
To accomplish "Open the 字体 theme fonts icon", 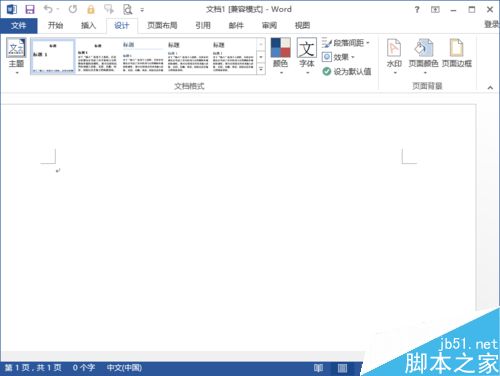I will [307, 48].
